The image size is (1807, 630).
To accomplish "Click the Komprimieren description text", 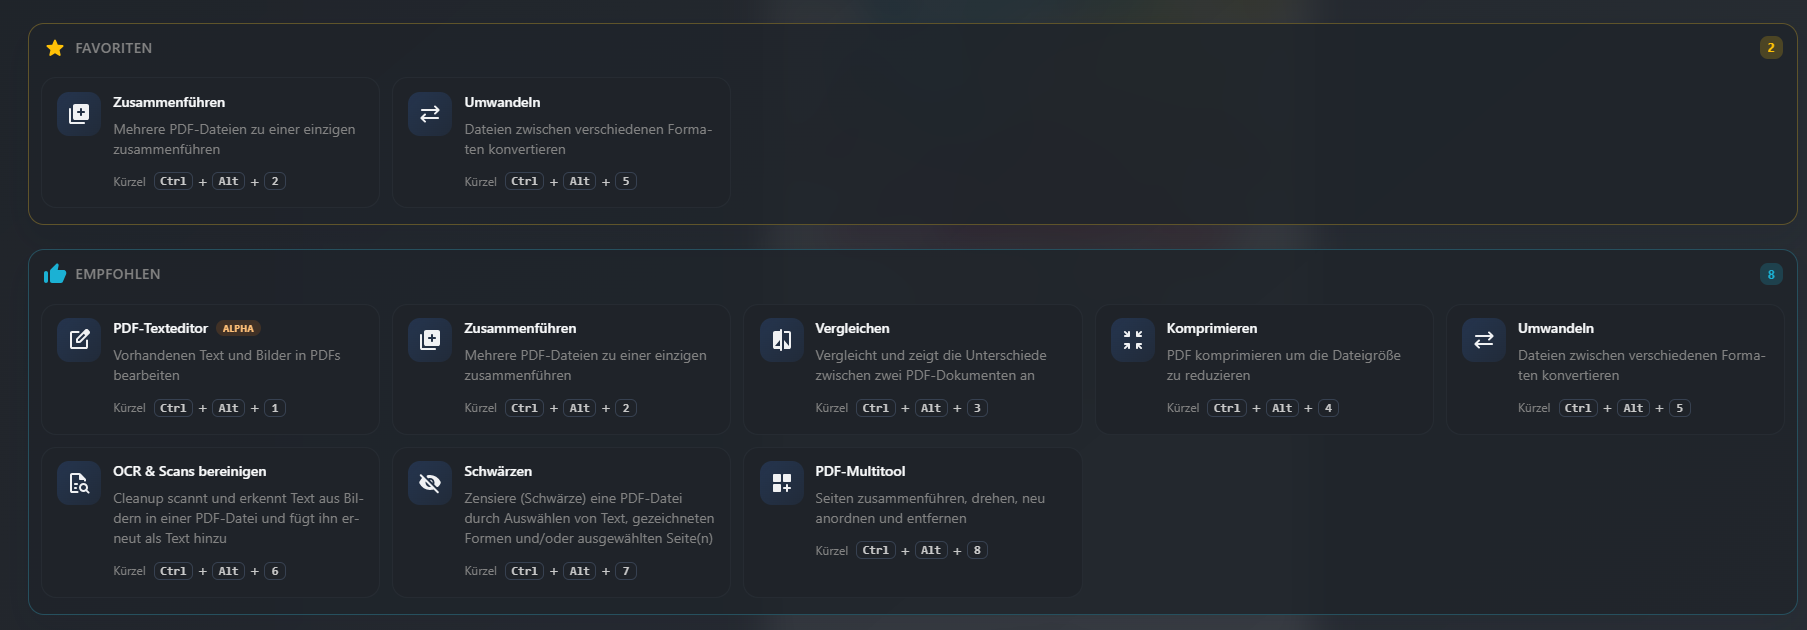I will tap(1283, 365).
